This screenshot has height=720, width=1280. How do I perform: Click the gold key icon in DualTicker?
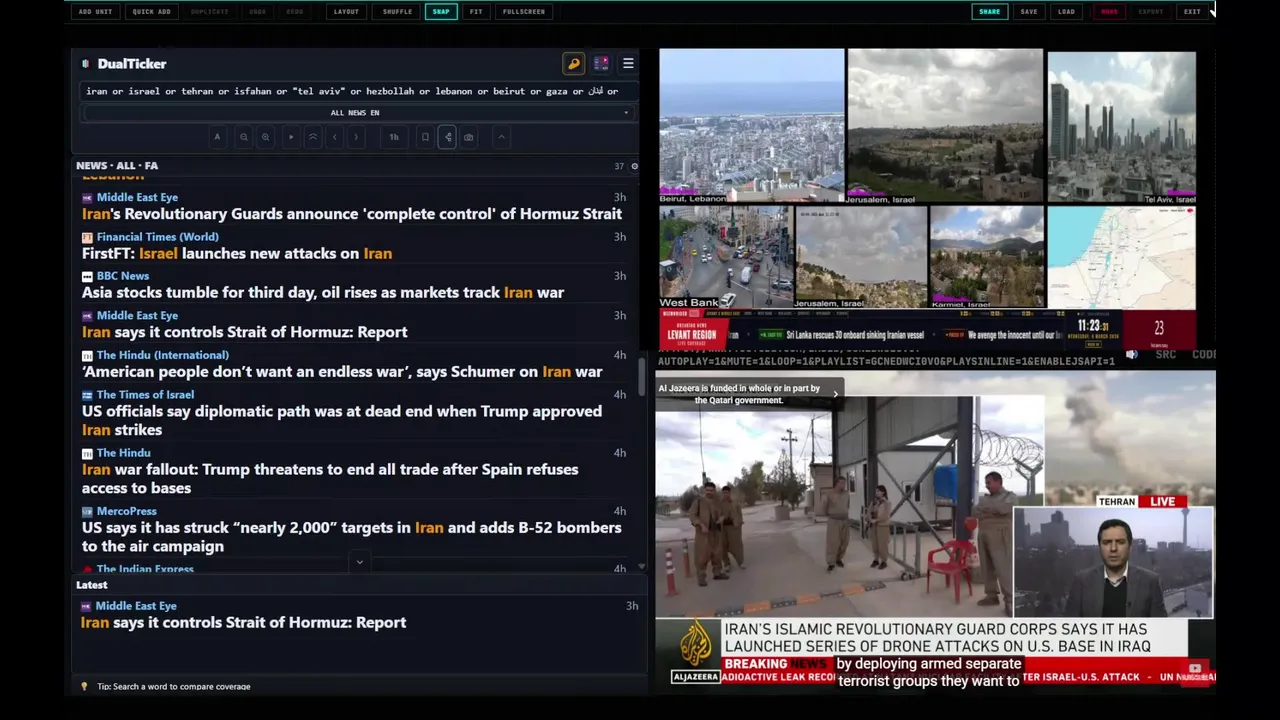(x=573, y=63)
